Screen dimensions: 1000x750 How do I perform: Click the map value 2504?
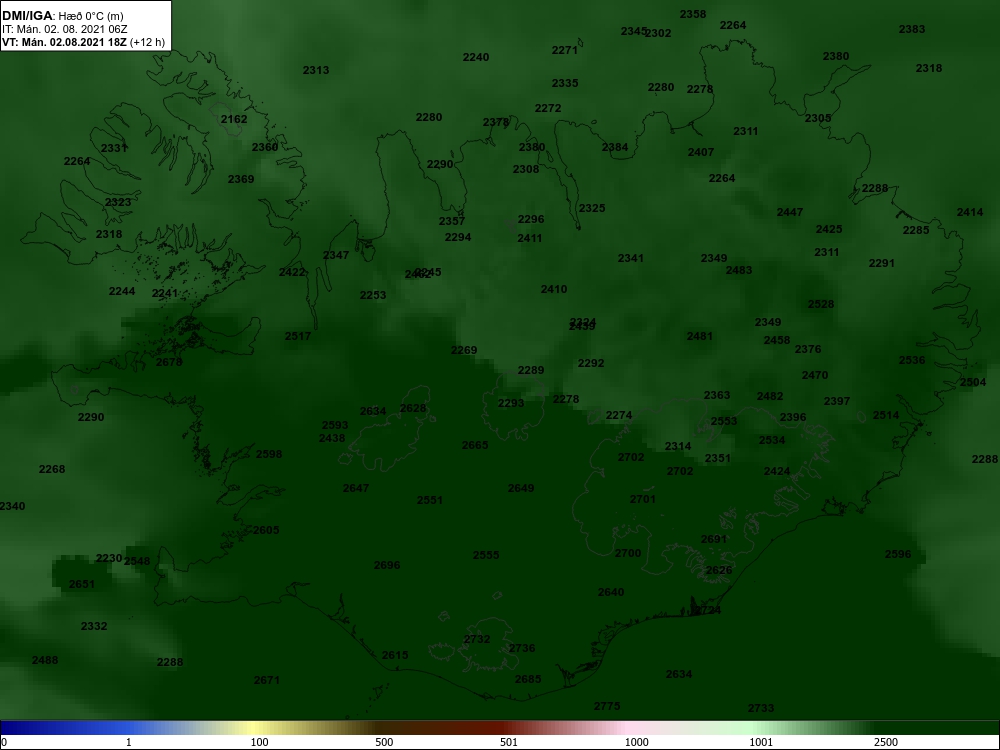973,382
